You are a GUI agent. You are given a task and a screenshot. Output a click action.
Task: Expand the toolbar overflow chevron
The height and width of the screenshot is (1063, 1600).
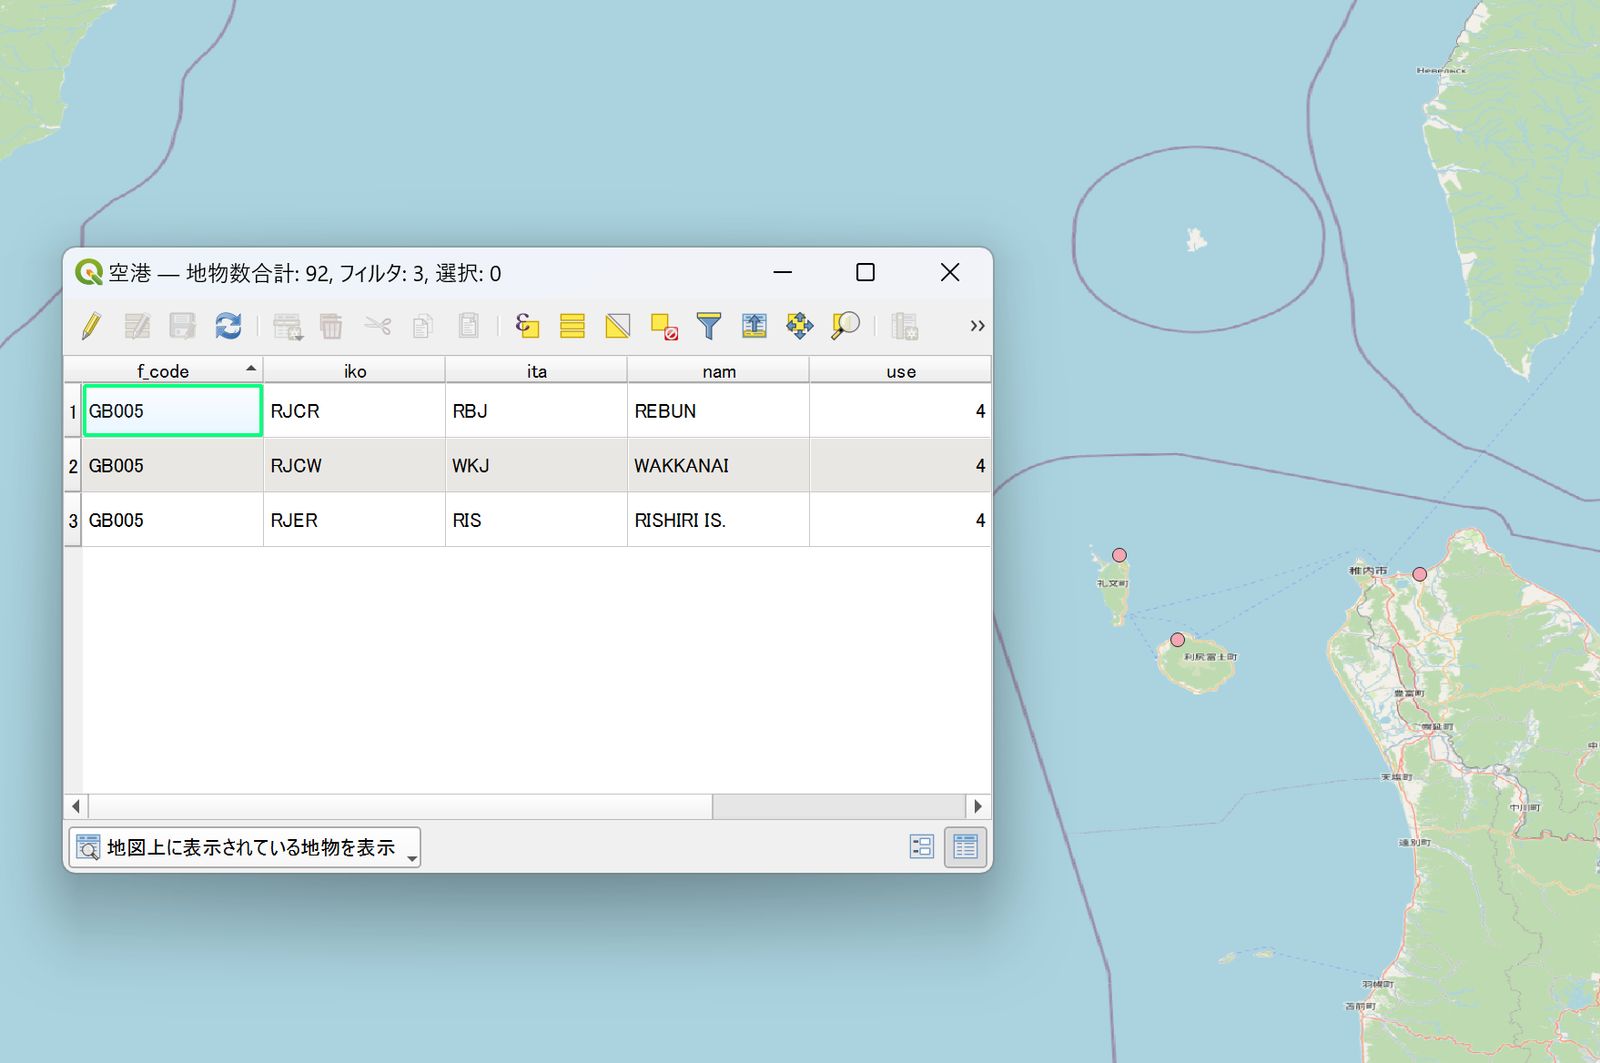coord(977,326)
